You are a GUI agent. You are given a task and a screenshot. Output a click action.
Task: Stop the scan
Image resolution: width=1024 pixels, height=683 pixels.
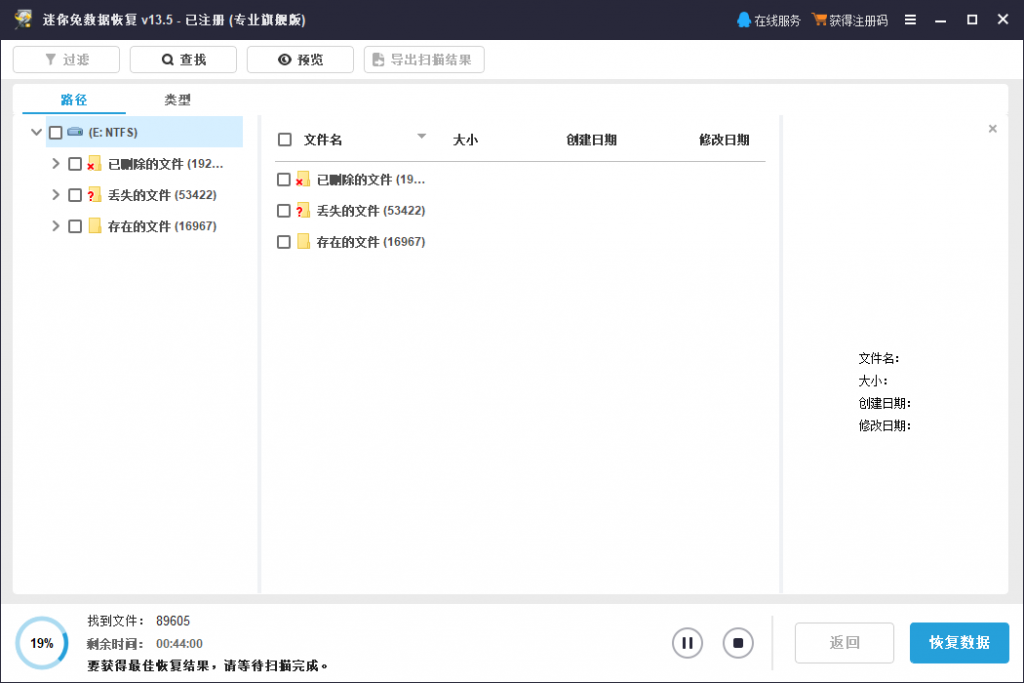click(738, 643)
